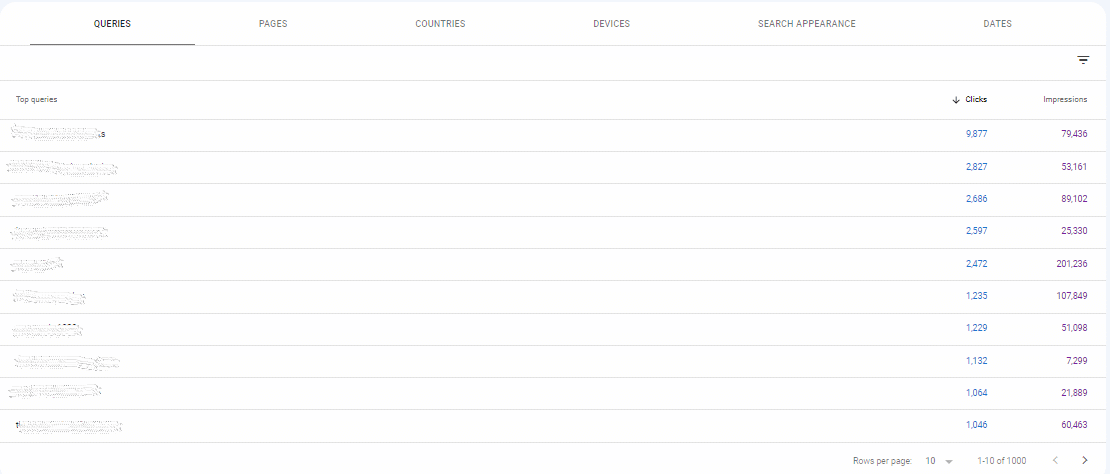Sort table by Impressions column
This screenshot has height=474, width=1110.
tap(1065, 100)
